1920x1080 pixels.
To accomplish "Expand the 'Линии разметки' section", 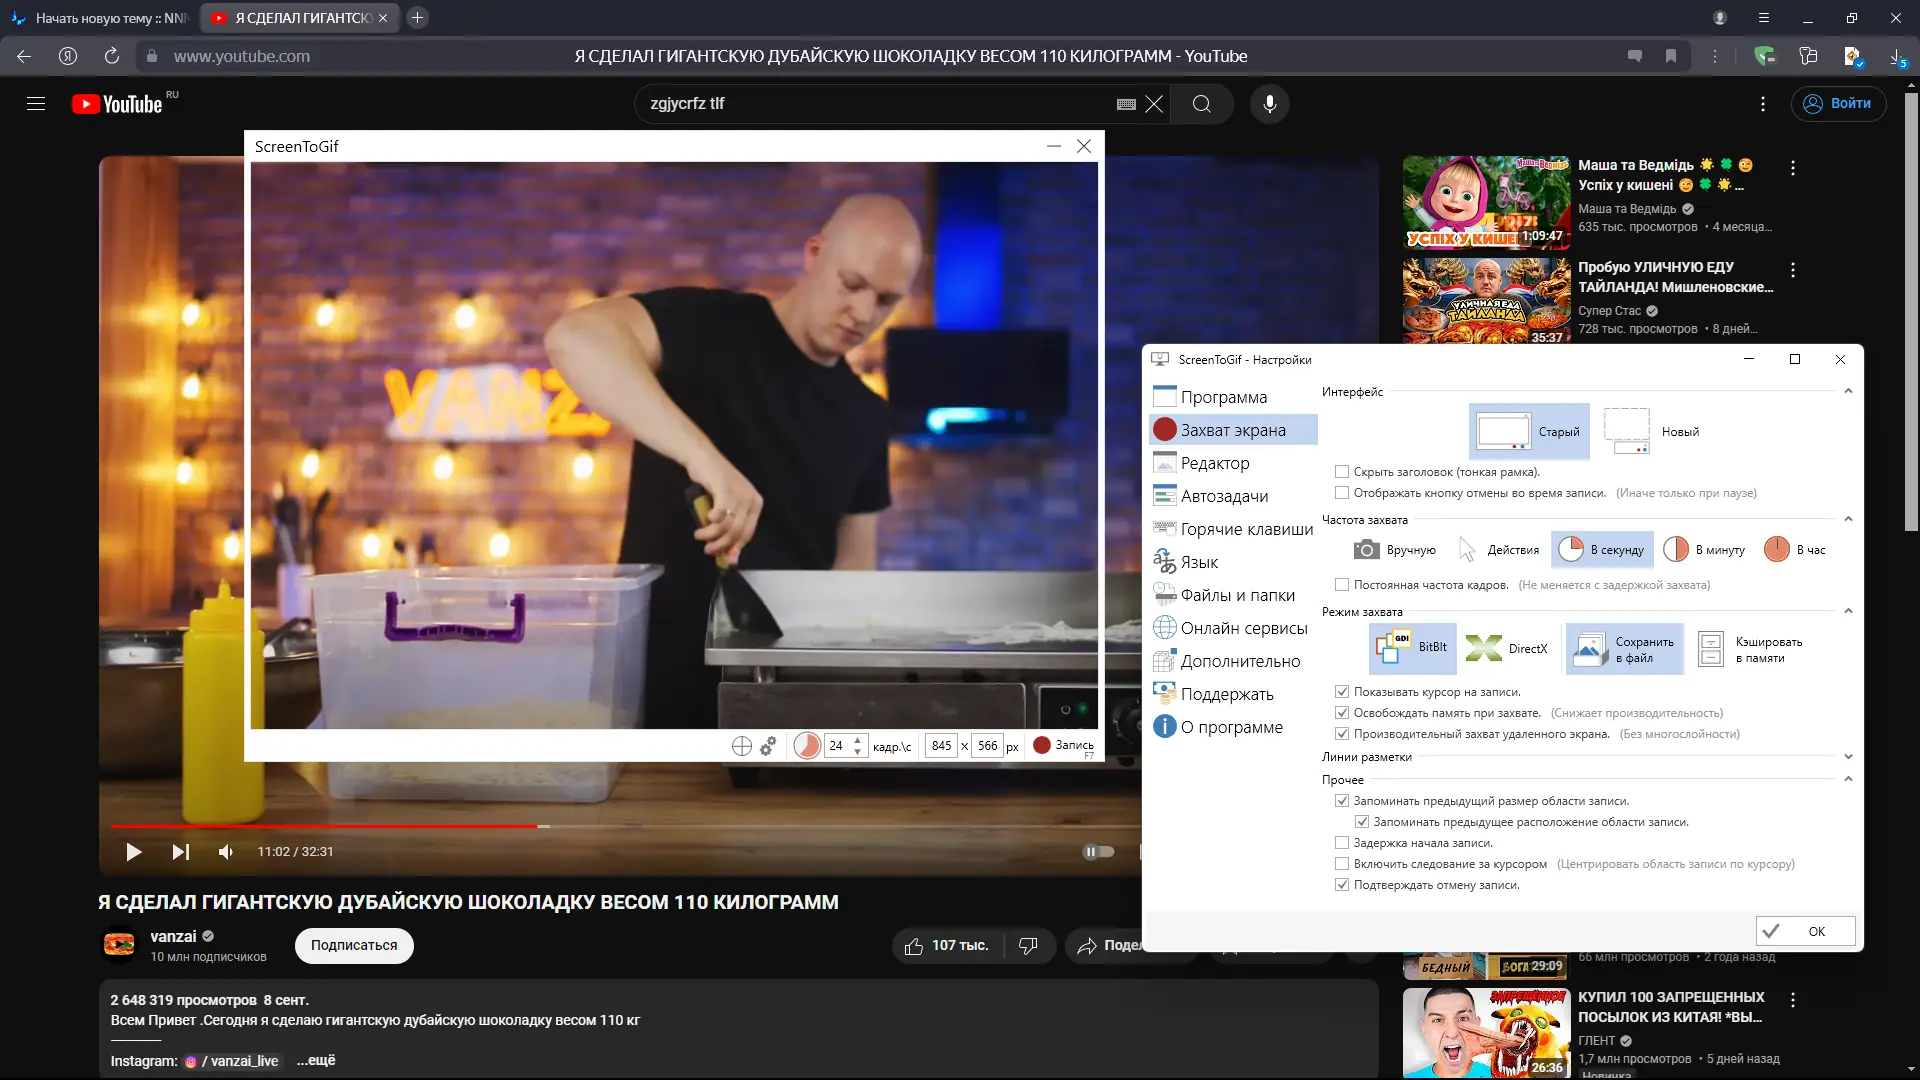I will click(x=1848, y=757).
